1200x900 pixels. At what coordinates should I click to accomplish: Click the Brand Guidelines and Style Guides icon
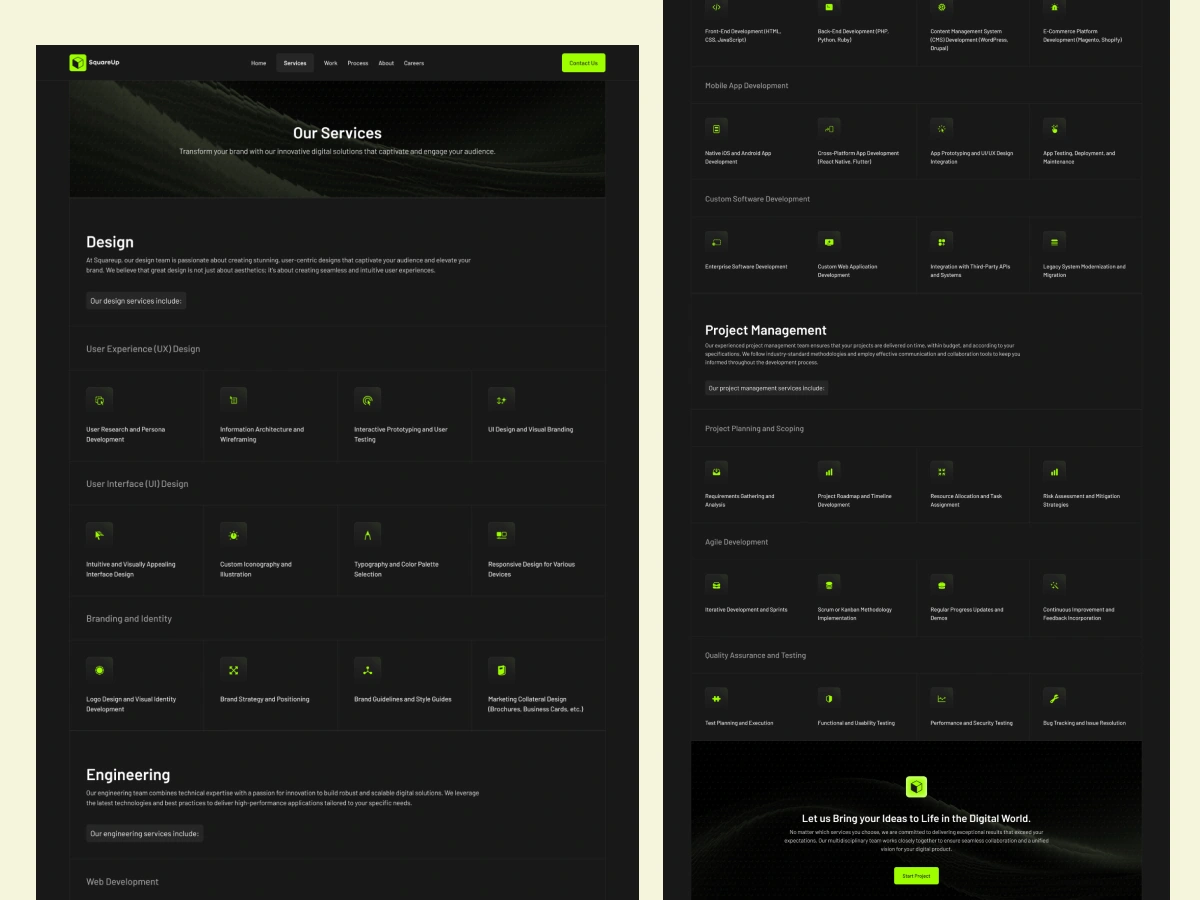coord(367,670)
